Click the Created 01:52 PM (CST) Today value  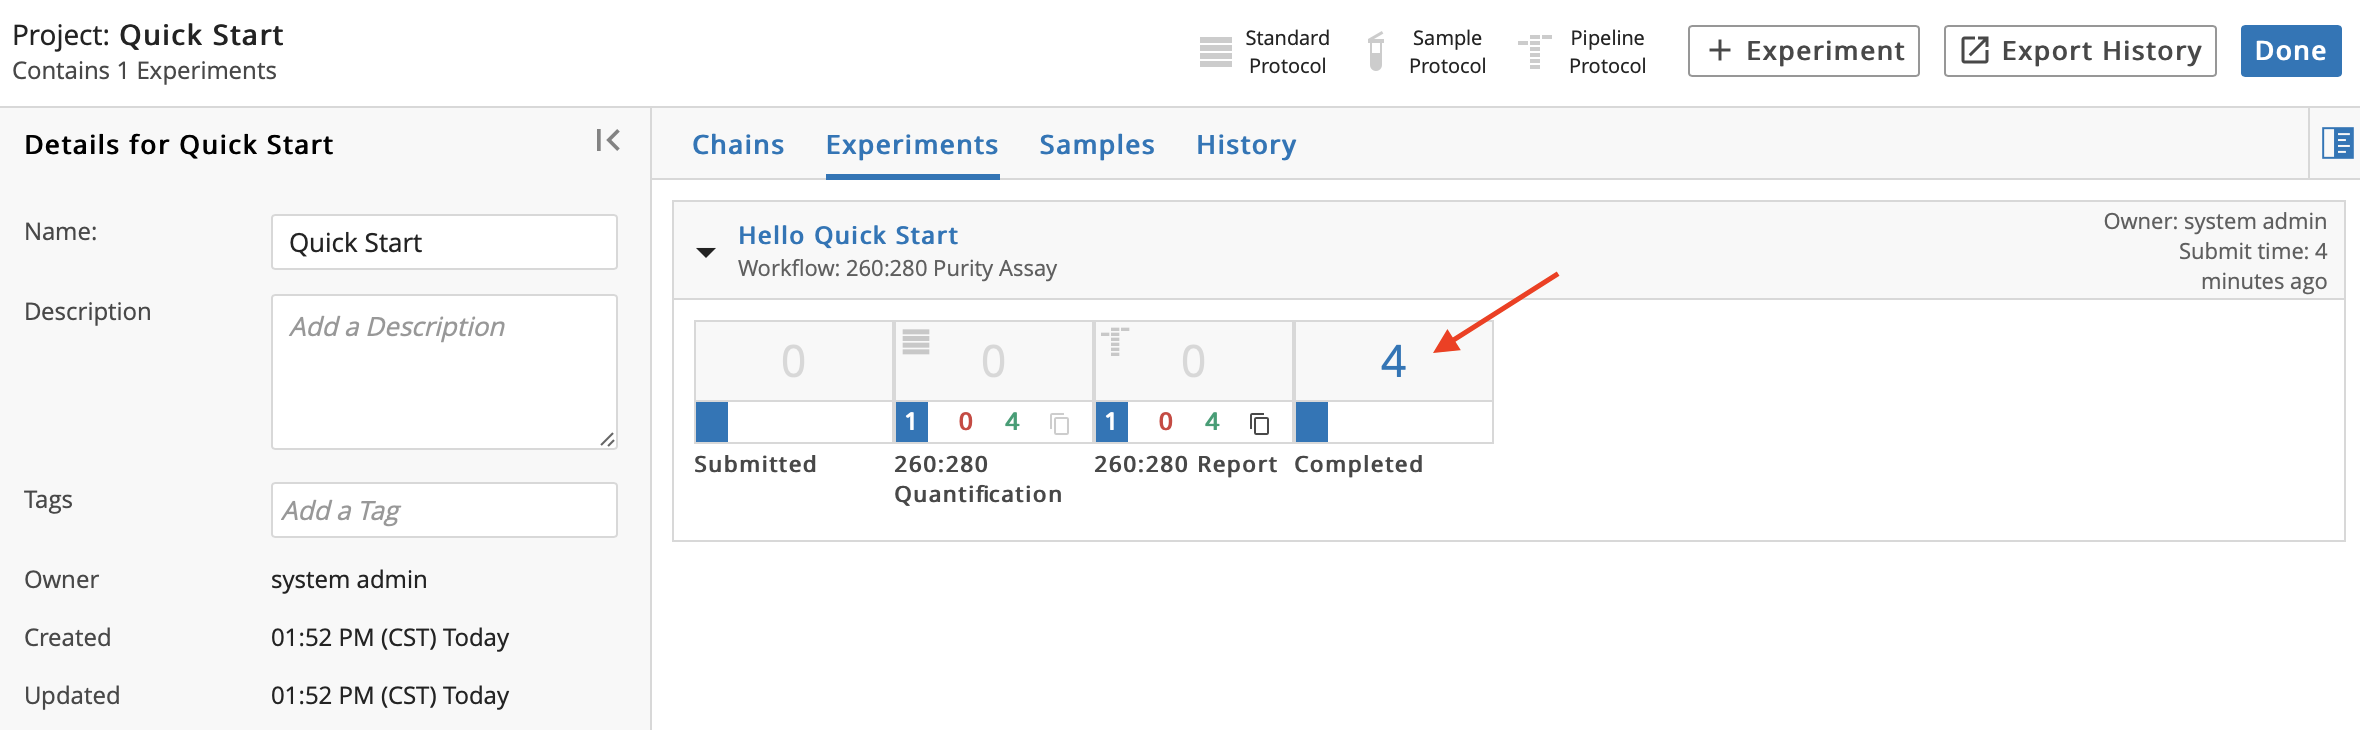coord(390,637)
